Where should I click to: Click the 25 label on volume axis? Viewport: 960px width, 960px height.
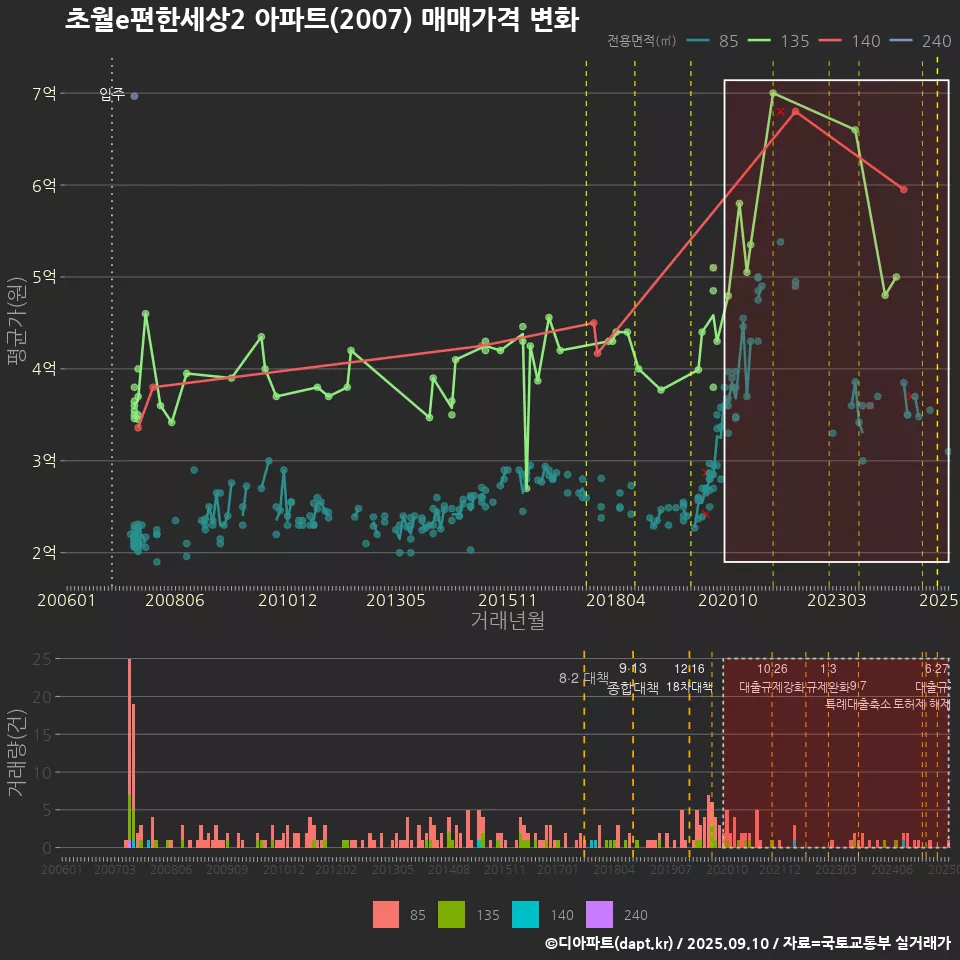click(42, 659)
